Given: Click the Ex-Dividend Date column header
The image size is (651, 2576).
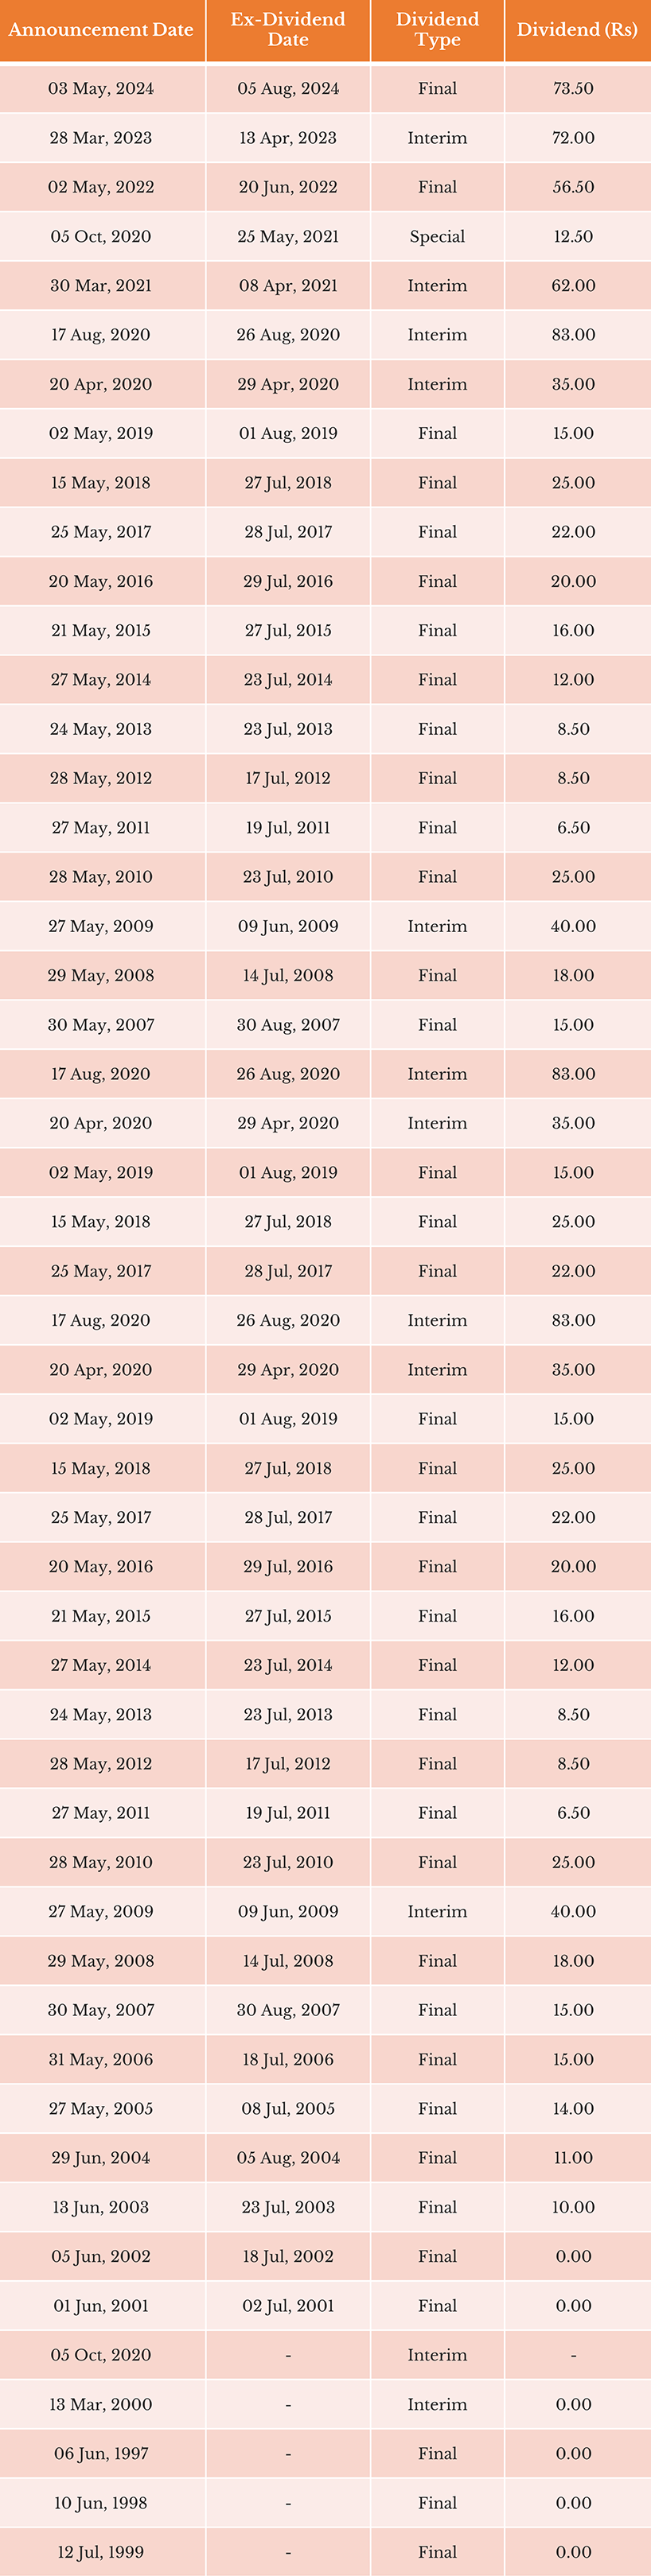Looking at the screenshot, I should click(x=288, y=30).
